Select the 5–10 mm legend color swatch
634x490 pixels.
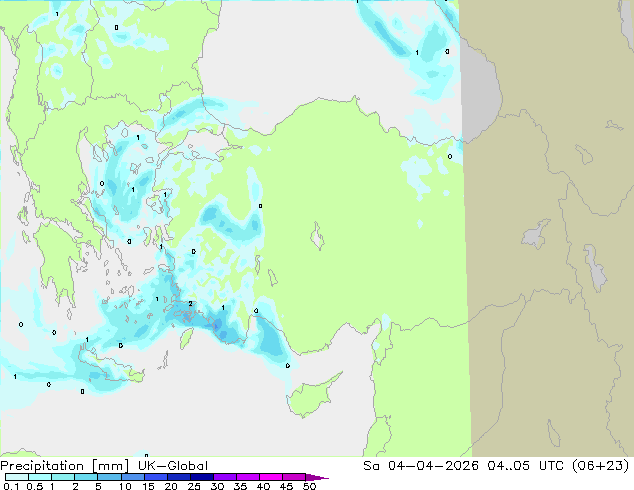[x=109, y=477]
